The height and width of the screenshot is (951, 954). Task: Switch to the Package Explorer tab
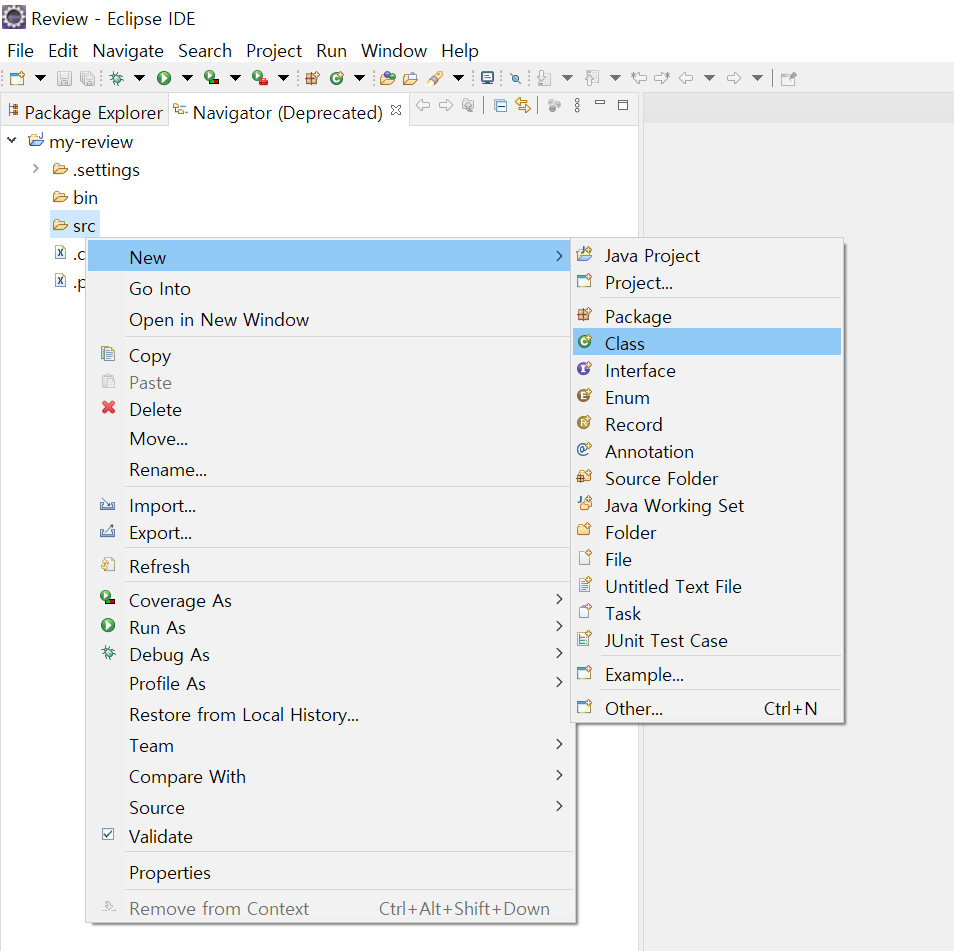point(85,112)
